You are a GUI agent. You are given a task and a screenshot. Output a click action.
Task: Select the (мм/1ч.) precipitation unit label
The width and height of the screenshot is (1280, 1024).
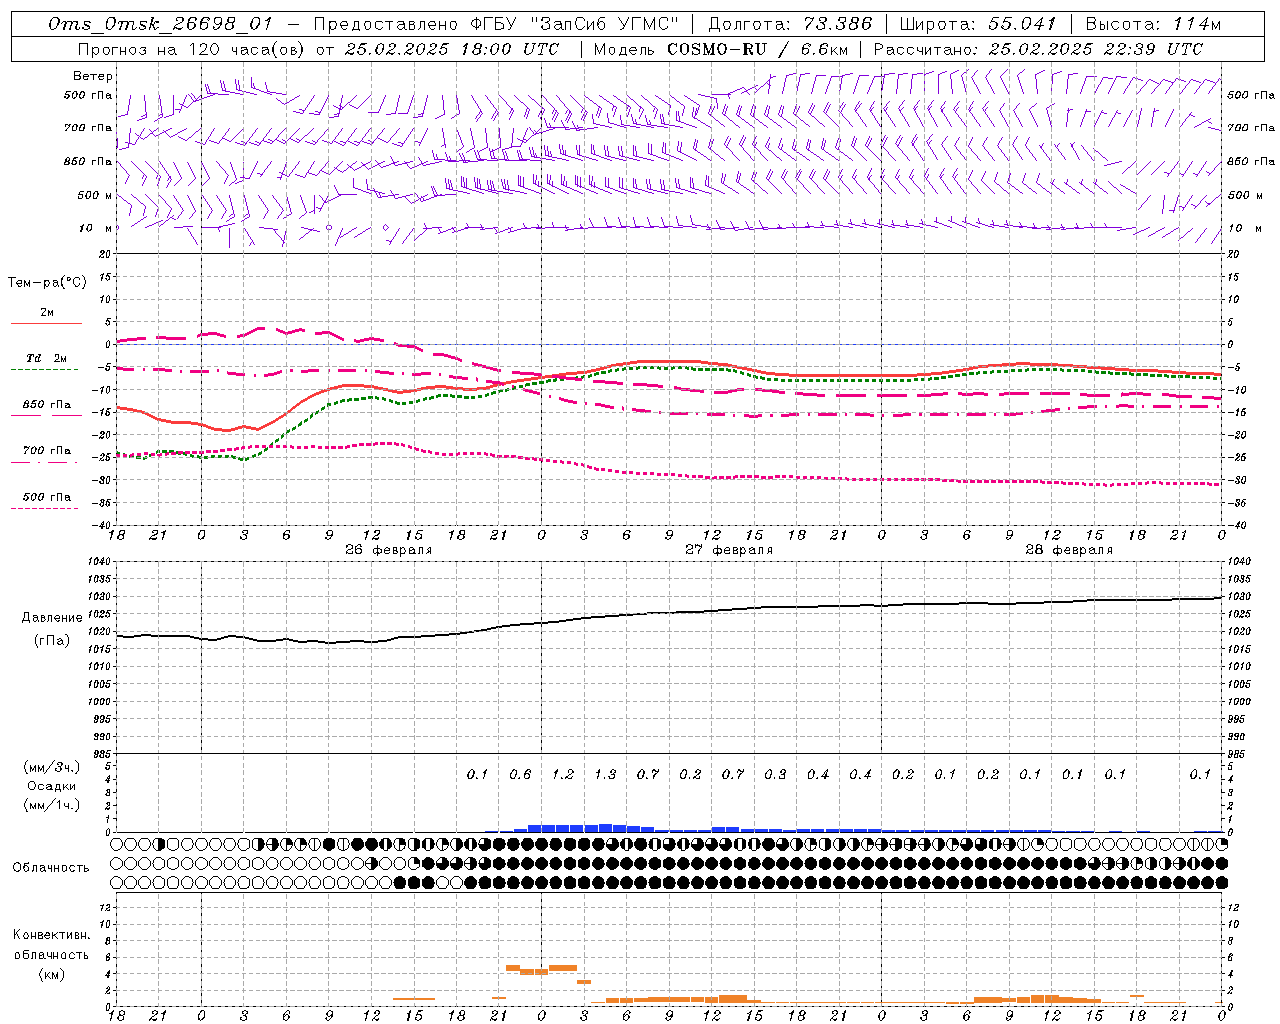pos(52,805)
